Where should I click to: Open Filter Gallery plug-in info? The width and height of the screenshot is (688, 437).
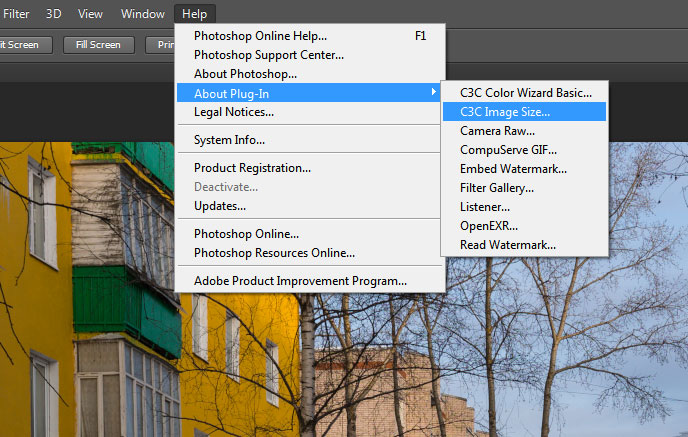click(x=525, y=188)
